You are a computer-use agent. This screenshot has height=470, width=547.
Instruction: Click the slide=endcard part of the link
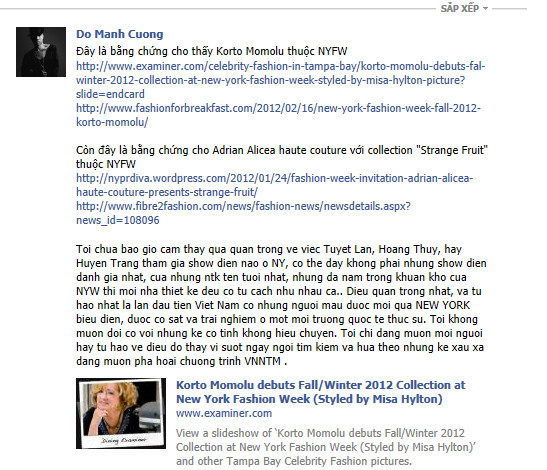coord(110,94)
